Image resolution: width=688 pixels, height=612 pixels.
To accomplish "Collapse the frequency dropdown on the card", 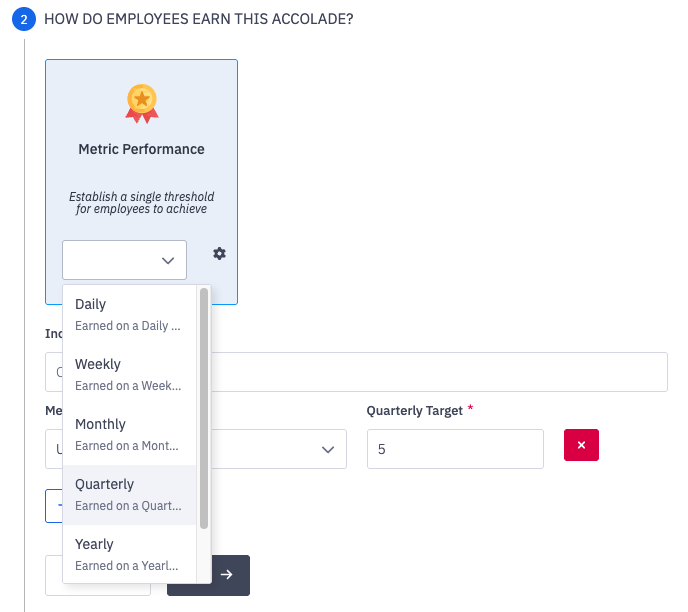I will (124, 260).
